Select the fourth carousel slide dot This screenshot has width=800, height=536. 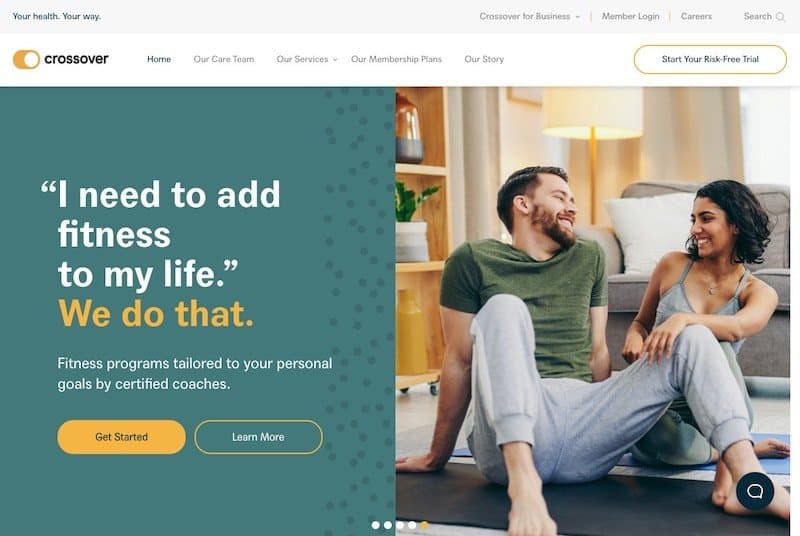pyautogui.click(x=412, y=525)
